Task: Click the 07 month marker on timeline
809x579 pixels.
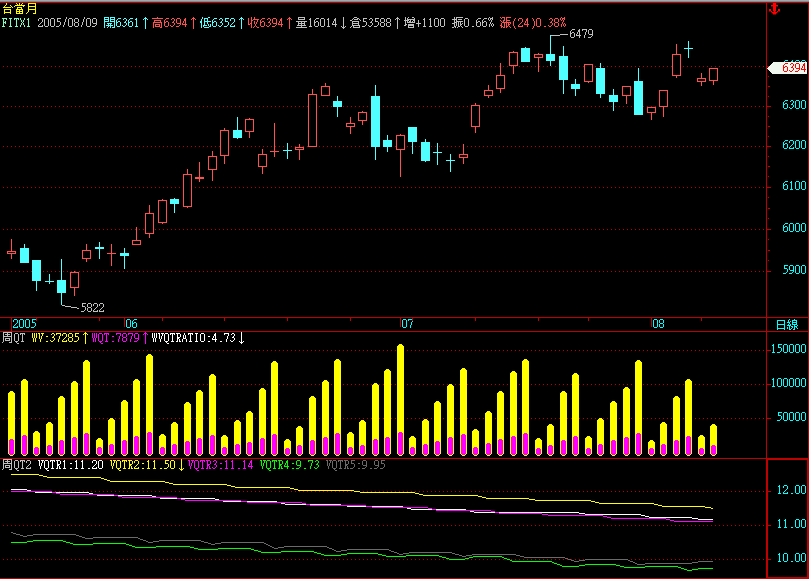Action: click(407, 324)
